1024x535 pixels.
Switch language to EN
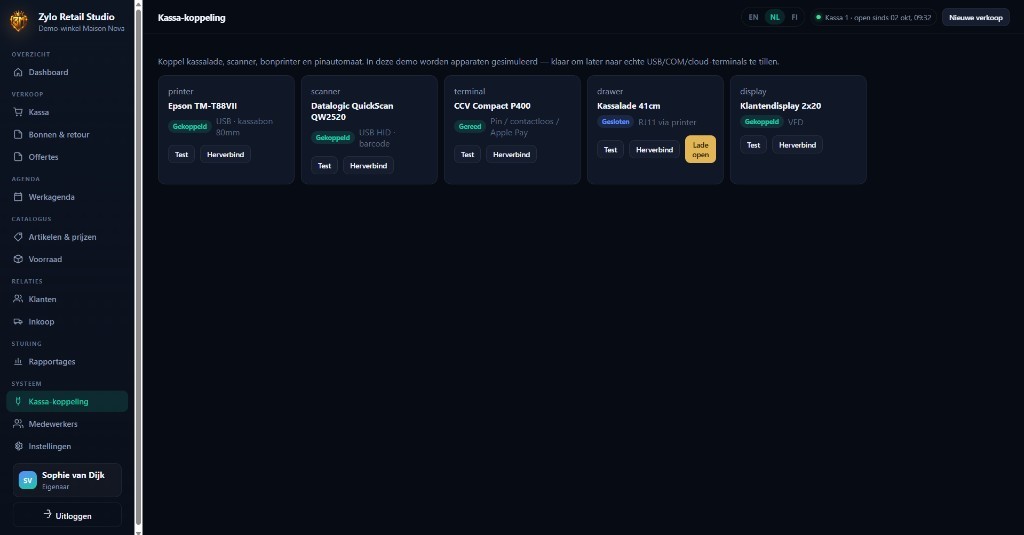pyautogui.click(x=753, y=18)
